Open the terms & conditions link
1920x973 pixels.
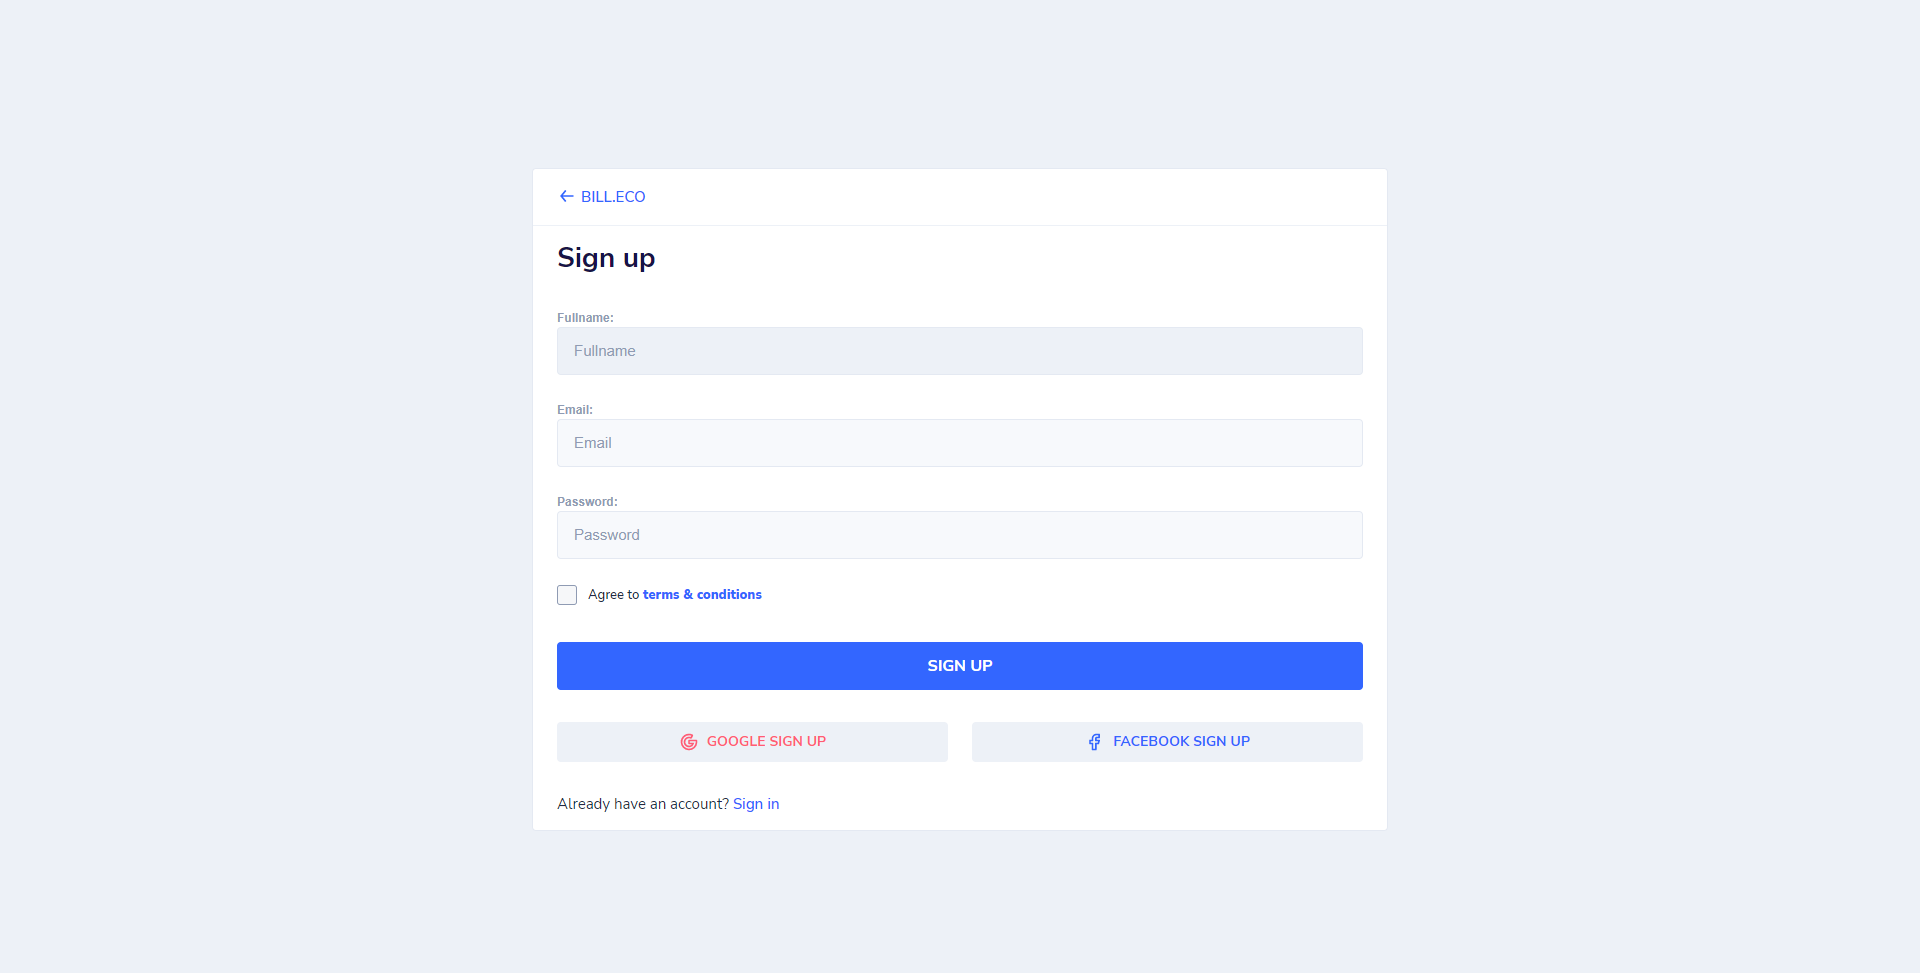pyautogui.click(x=701, y=594)
